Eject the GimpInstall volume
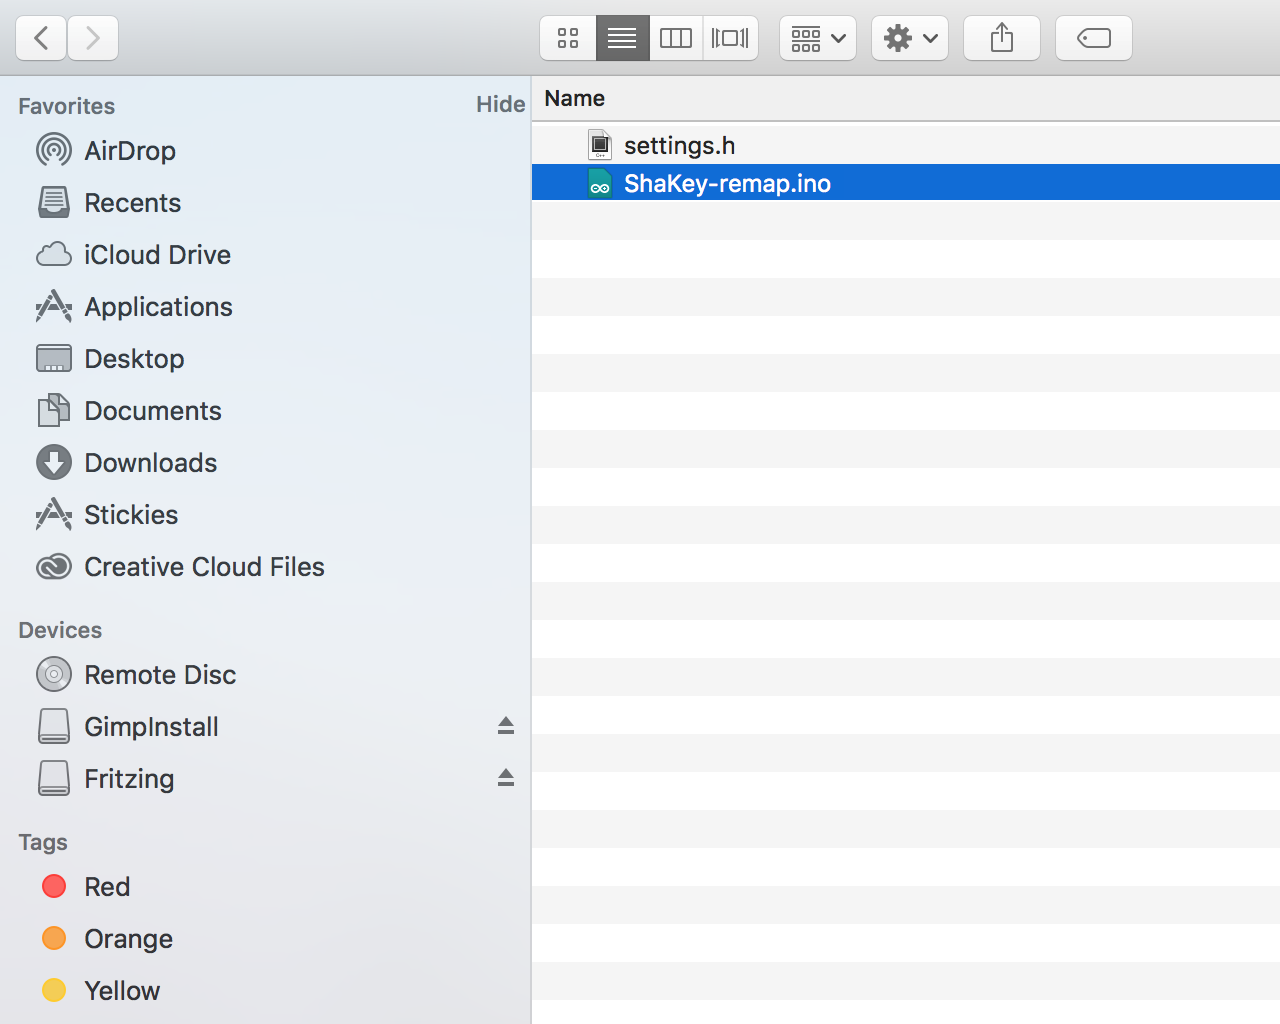The image size is (1280, 1024). click(506, 726)
